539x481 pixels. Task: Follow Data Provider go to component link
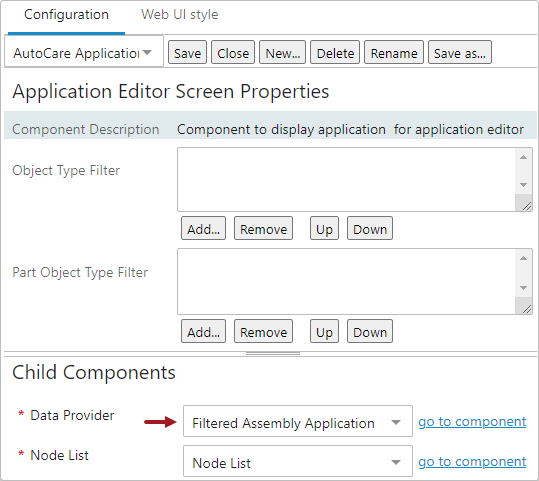point(472,422)
